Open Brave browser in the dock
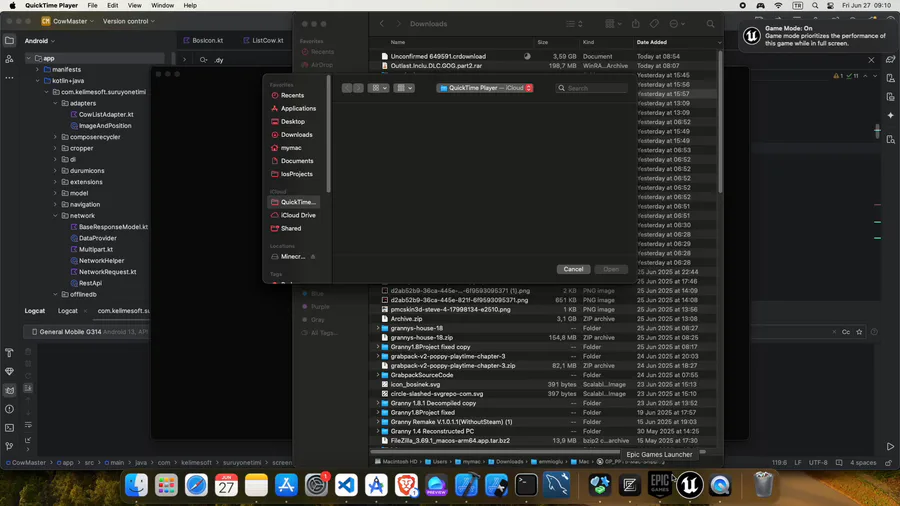This screenshot has height=506, width=900. (x=406, y=485)
